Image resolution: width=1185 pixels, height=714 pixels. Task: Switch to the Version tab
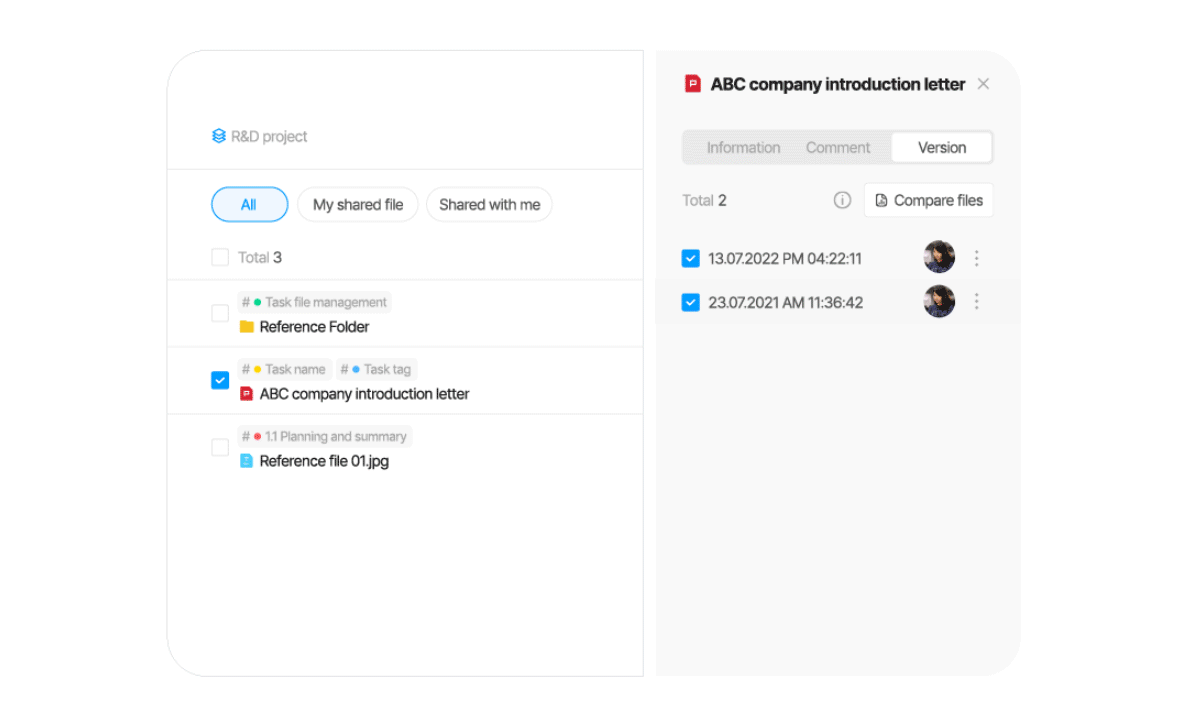942,147
